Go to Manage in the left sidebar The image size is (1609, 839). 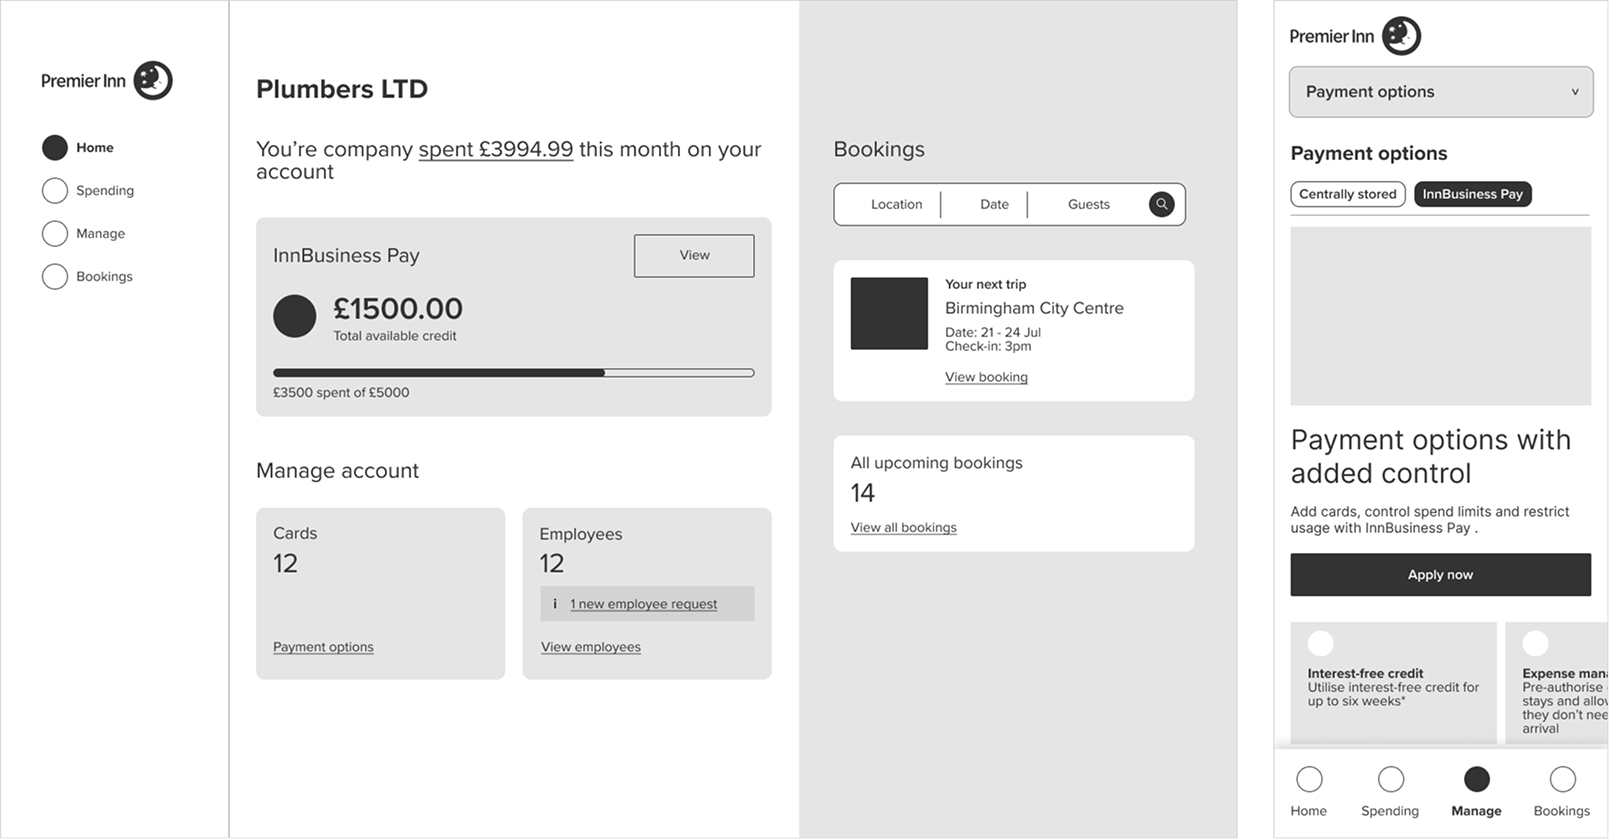(x=100, y=233)
